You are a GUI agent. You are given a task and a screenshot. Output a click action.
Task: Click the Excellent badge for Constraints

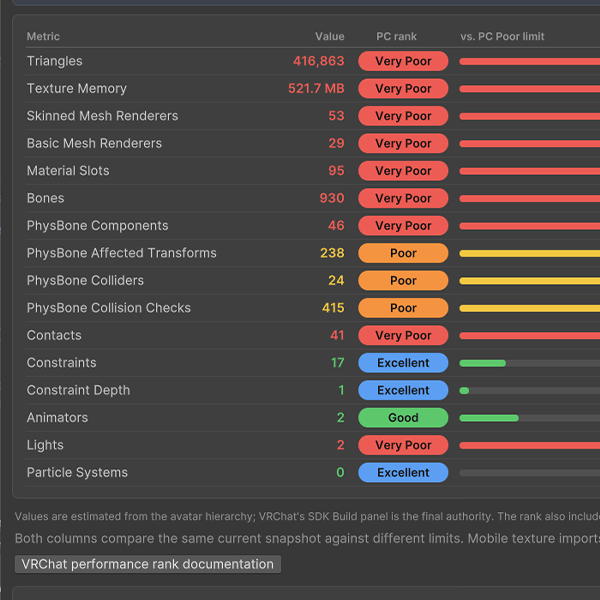(403, 363)
